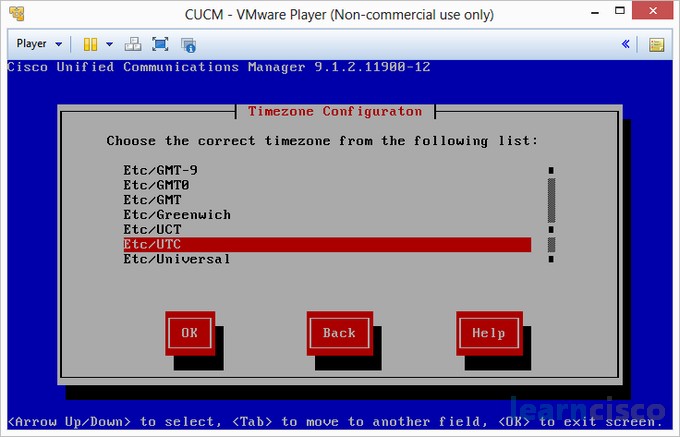Click the VMware icon in title bar
Image resolution: width=680 pixels, height=437 pixels.
(13, 15)
